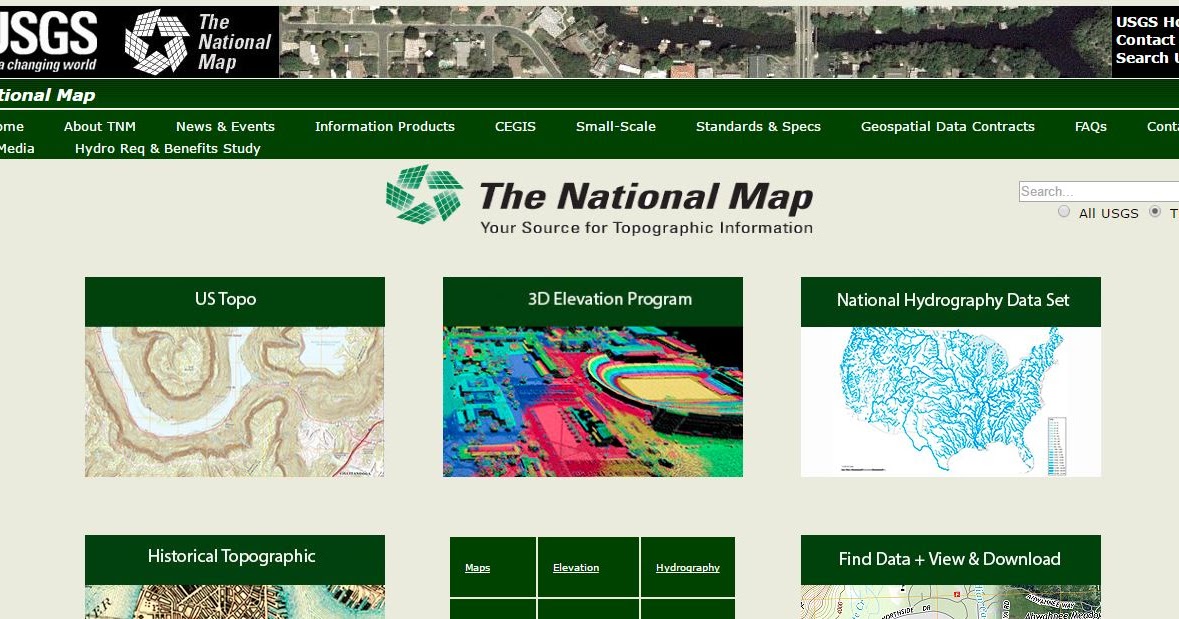Open the Information Products menu
Screen dimensions: 1179x619
pyautogui.click(x=384, y=127)
